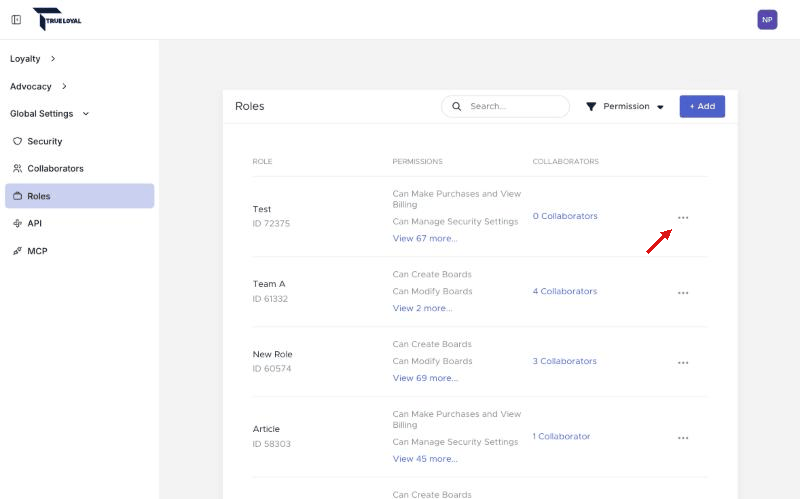Screen dimensions: 800x499
Task: Click the MCP plug icon
Action: click(x=17, y=251)
